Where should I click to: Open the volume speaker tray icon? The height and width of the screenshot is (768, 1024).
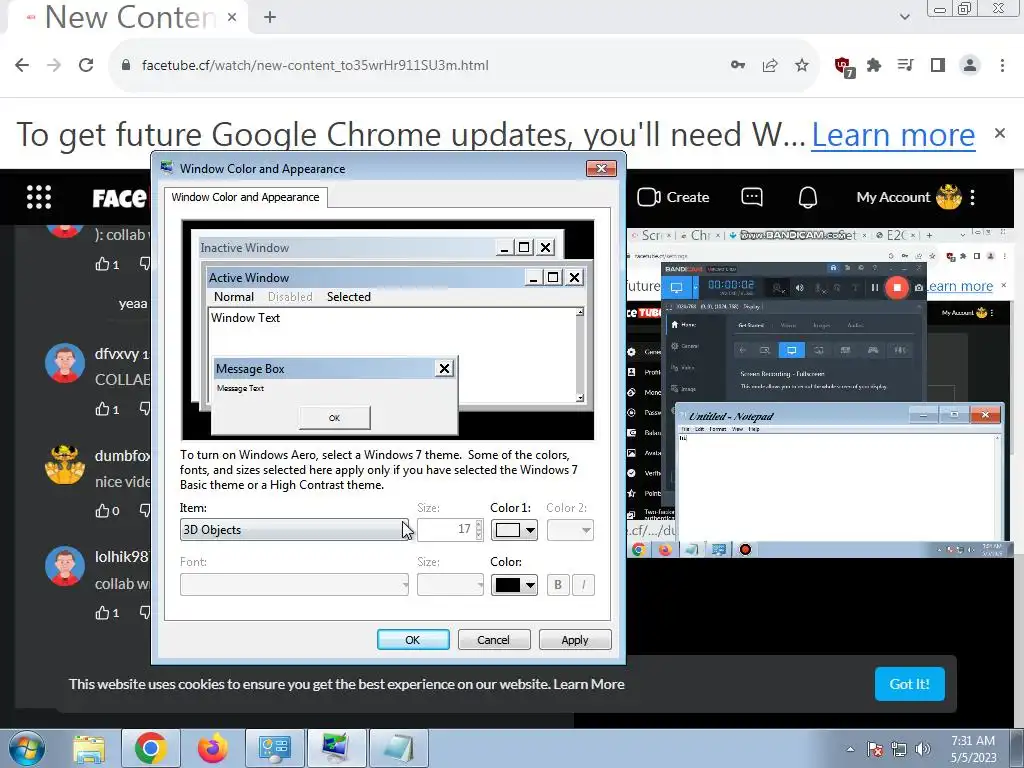pyautogui.click(x=923, y=749)
